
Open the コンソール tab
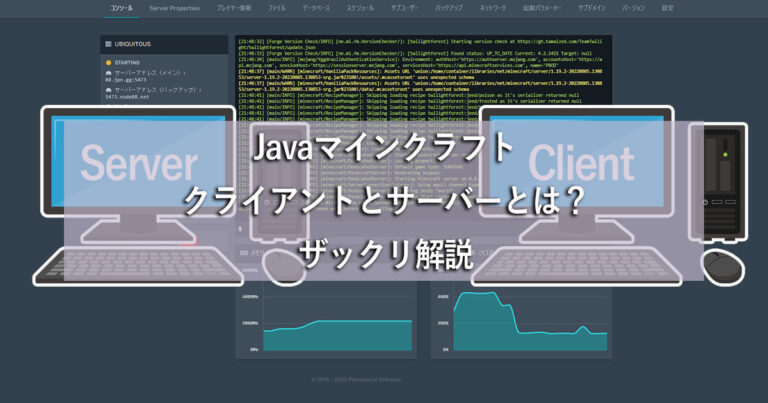[x=121, y=8]
